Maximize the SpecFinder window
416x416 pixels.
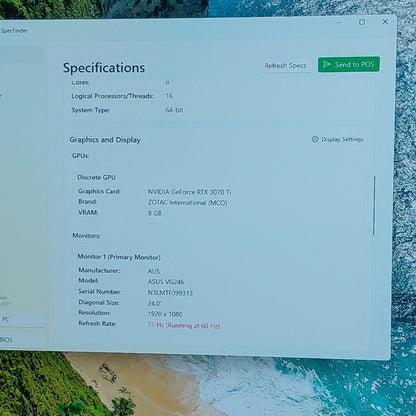(362, 22)
